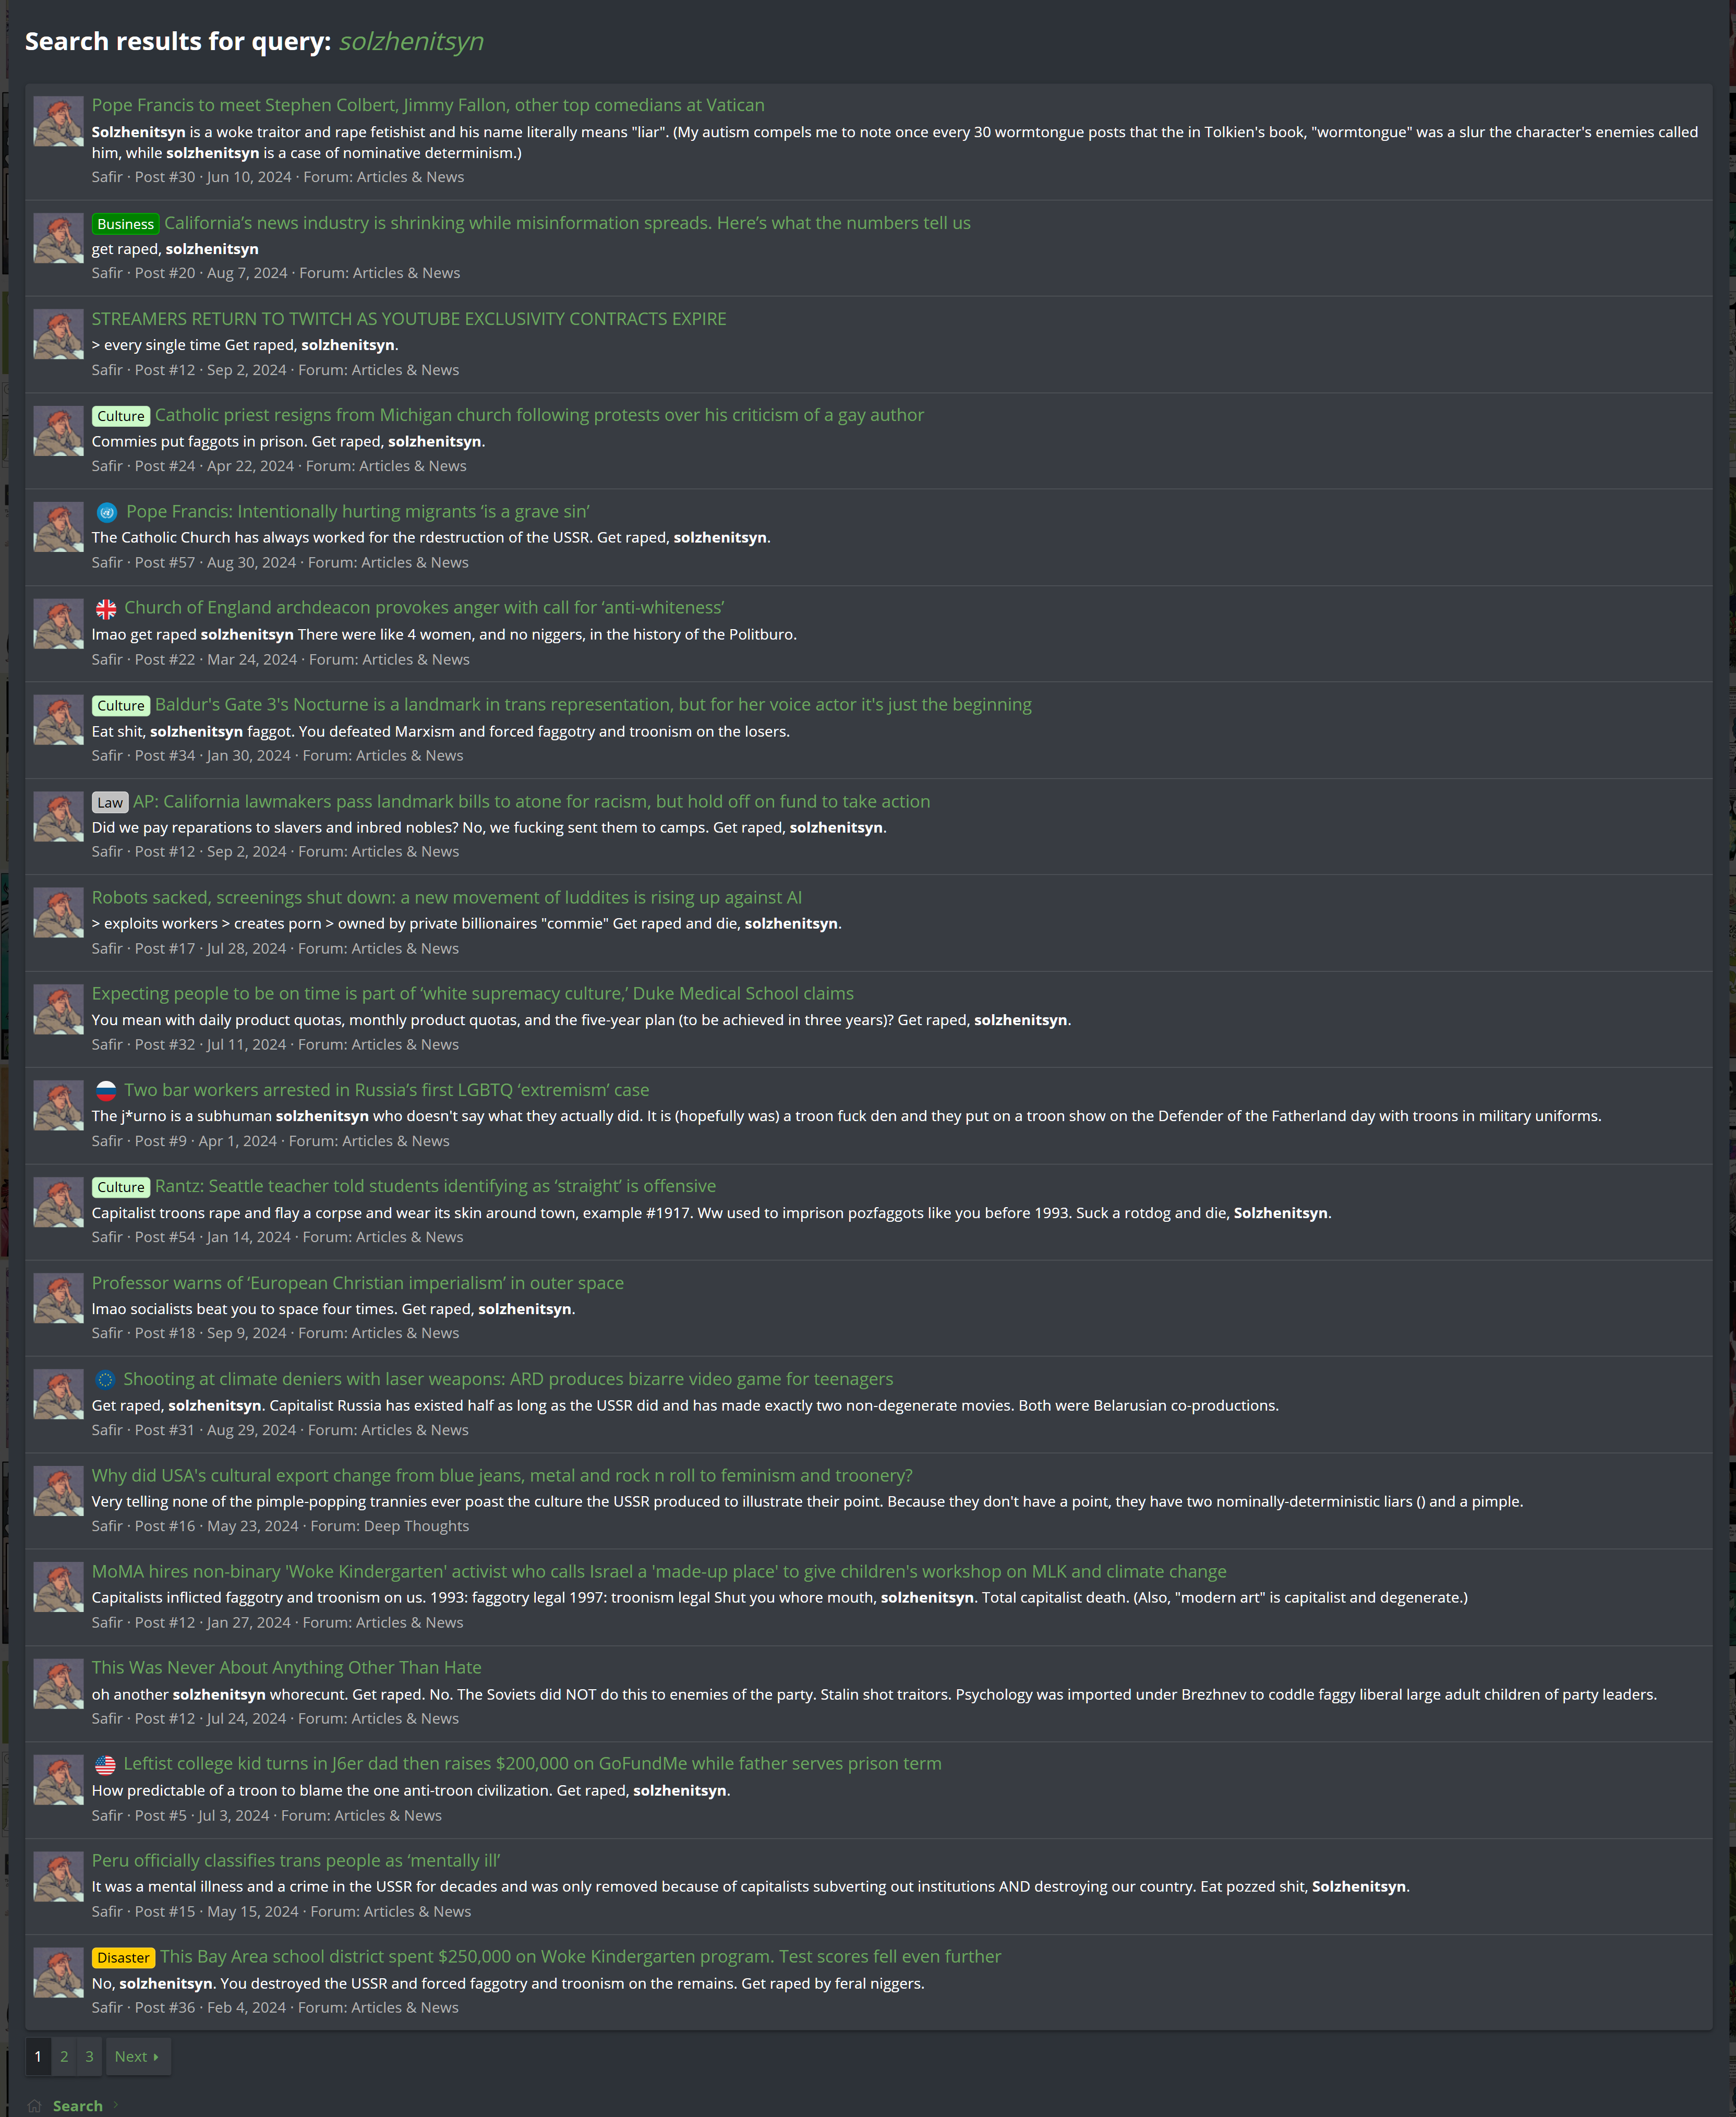Open the Peru classifies trans people thread
The height and width of the screenshot is (2117, 1736).
click(x=296, y=1860)
